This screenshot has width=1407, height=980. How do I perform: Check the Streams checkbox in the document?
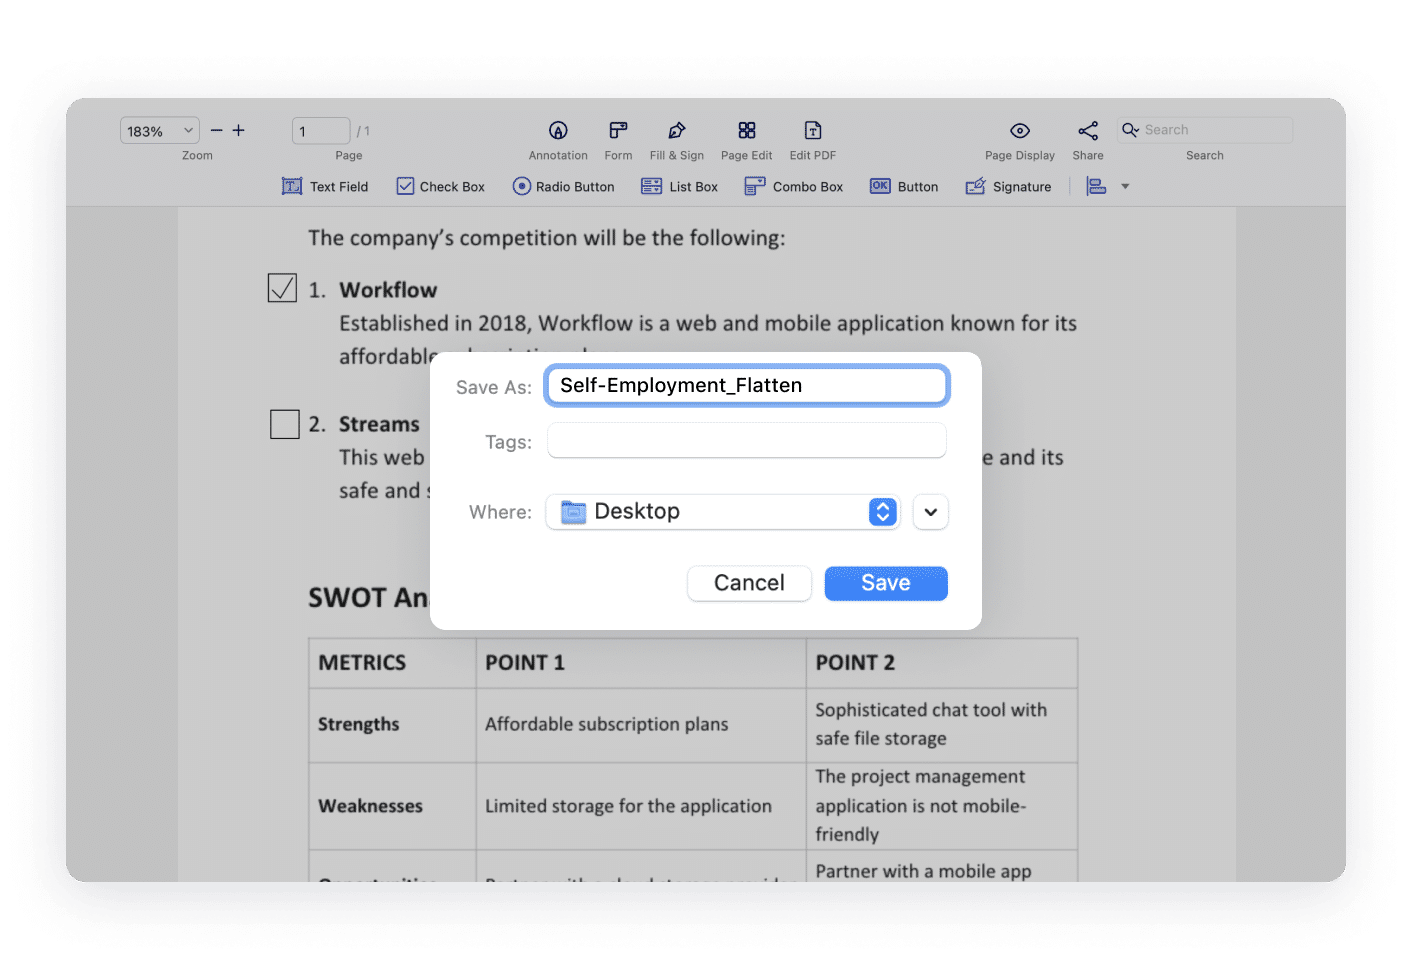click(284, 423)
